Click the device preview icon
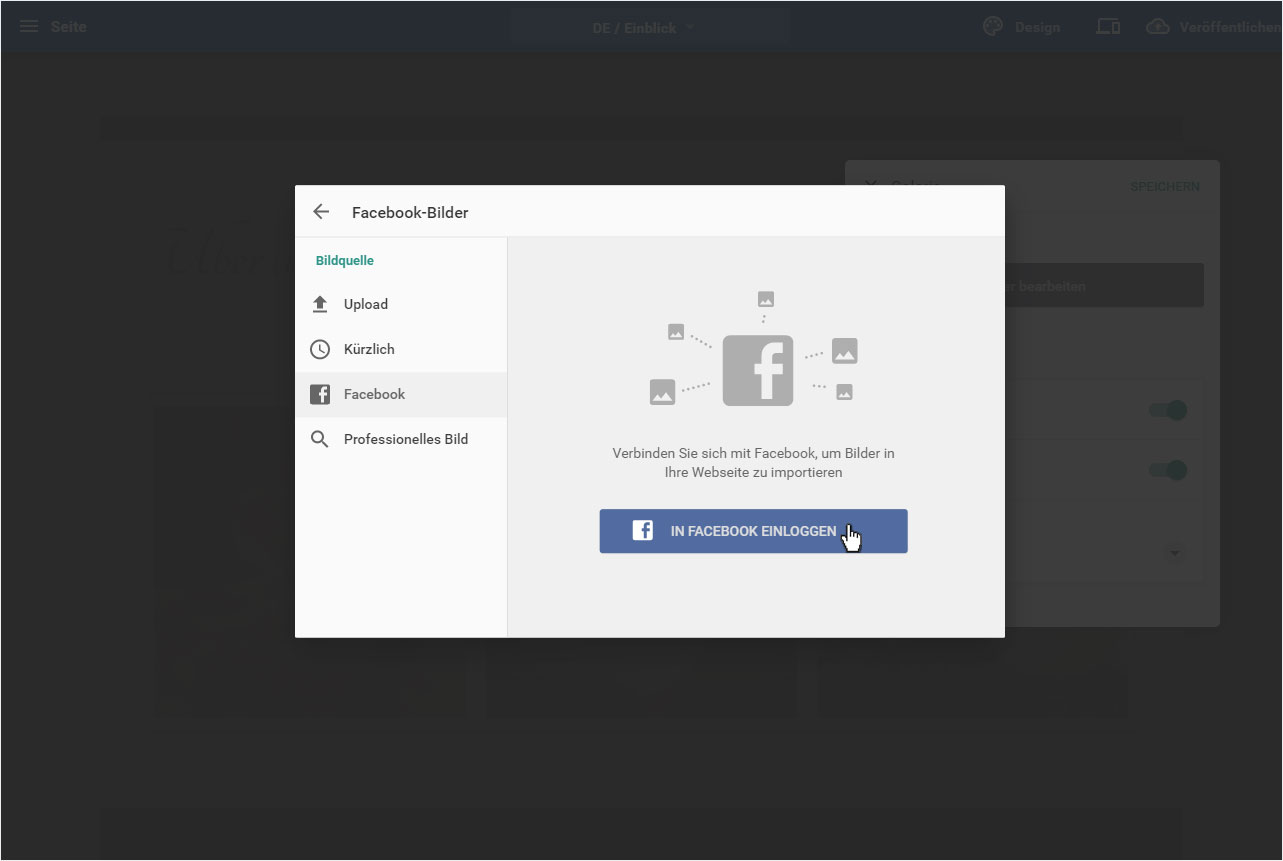1283x861 pixels. 1108,27
